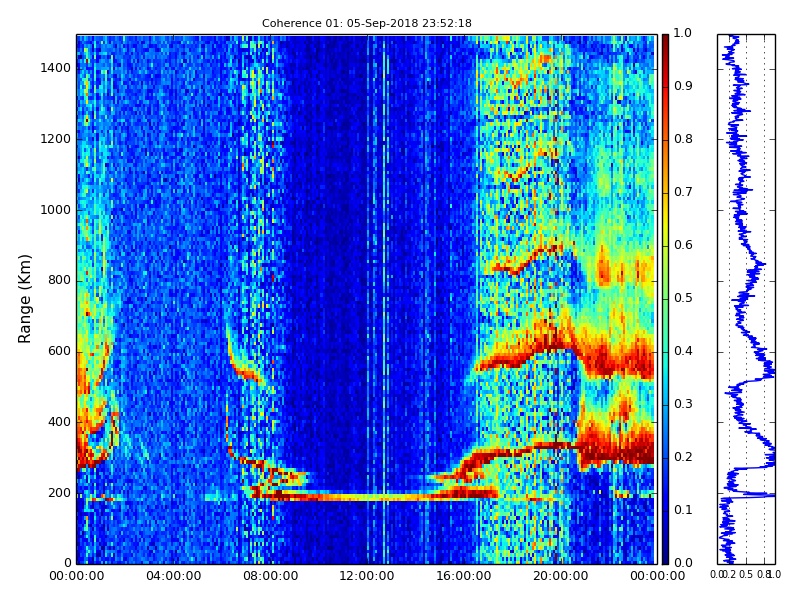Click the colorbar 0.8 tick label

coord(683,139)
